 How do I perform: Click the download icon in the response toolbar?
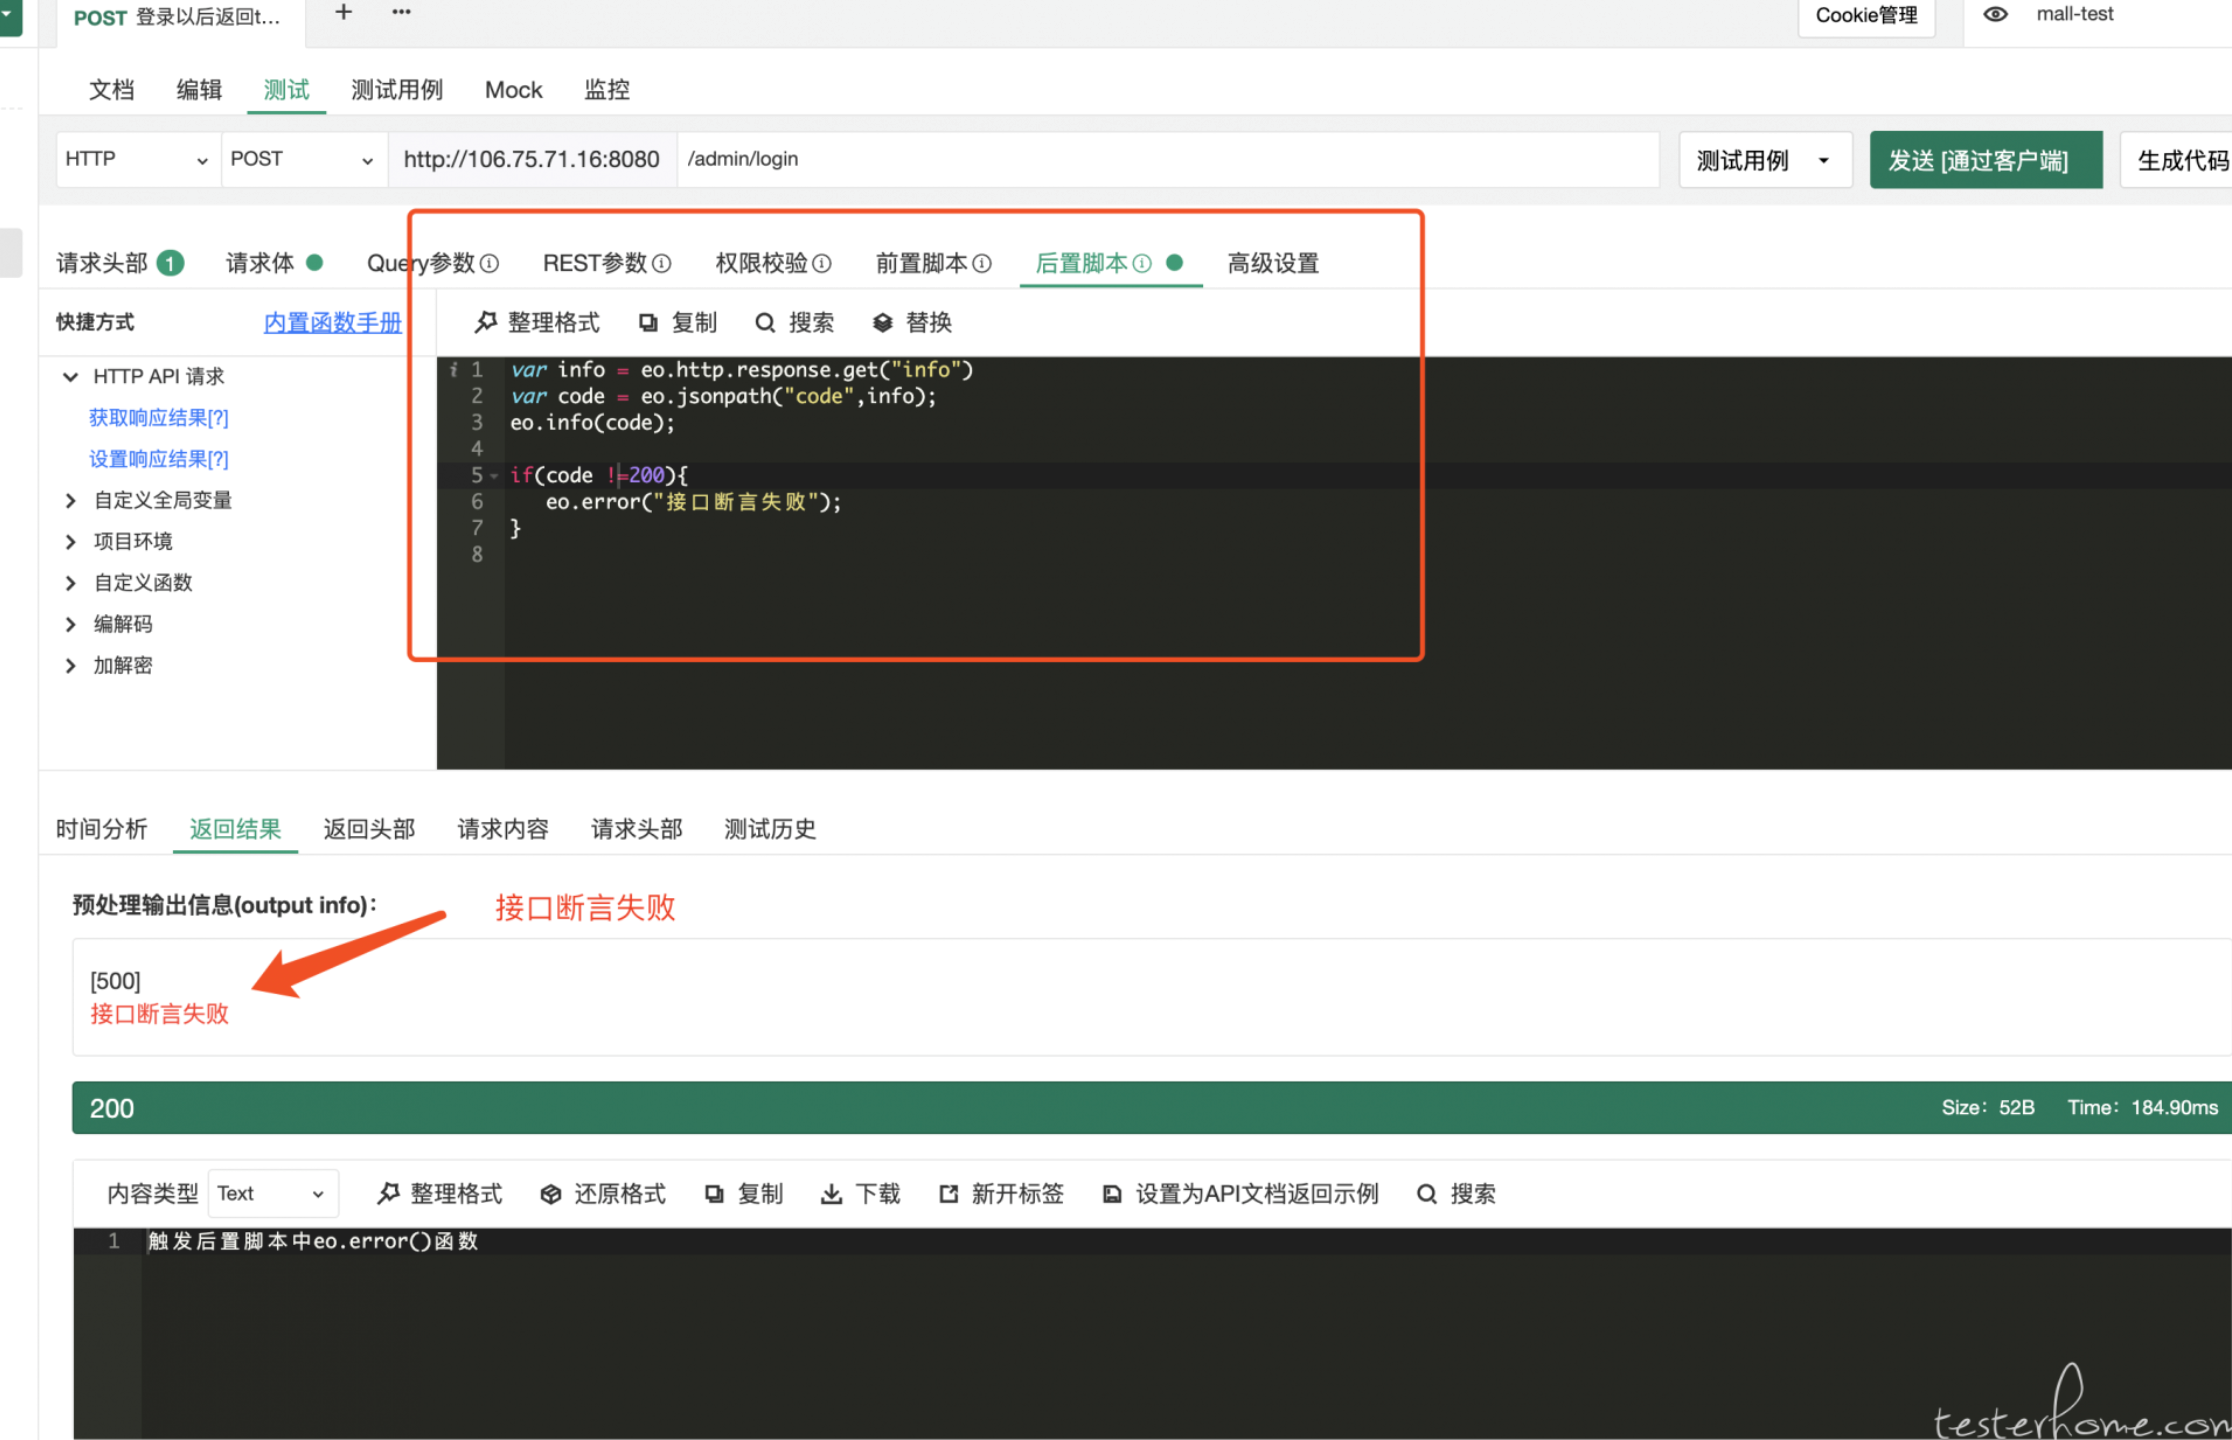coord(831,1194)
